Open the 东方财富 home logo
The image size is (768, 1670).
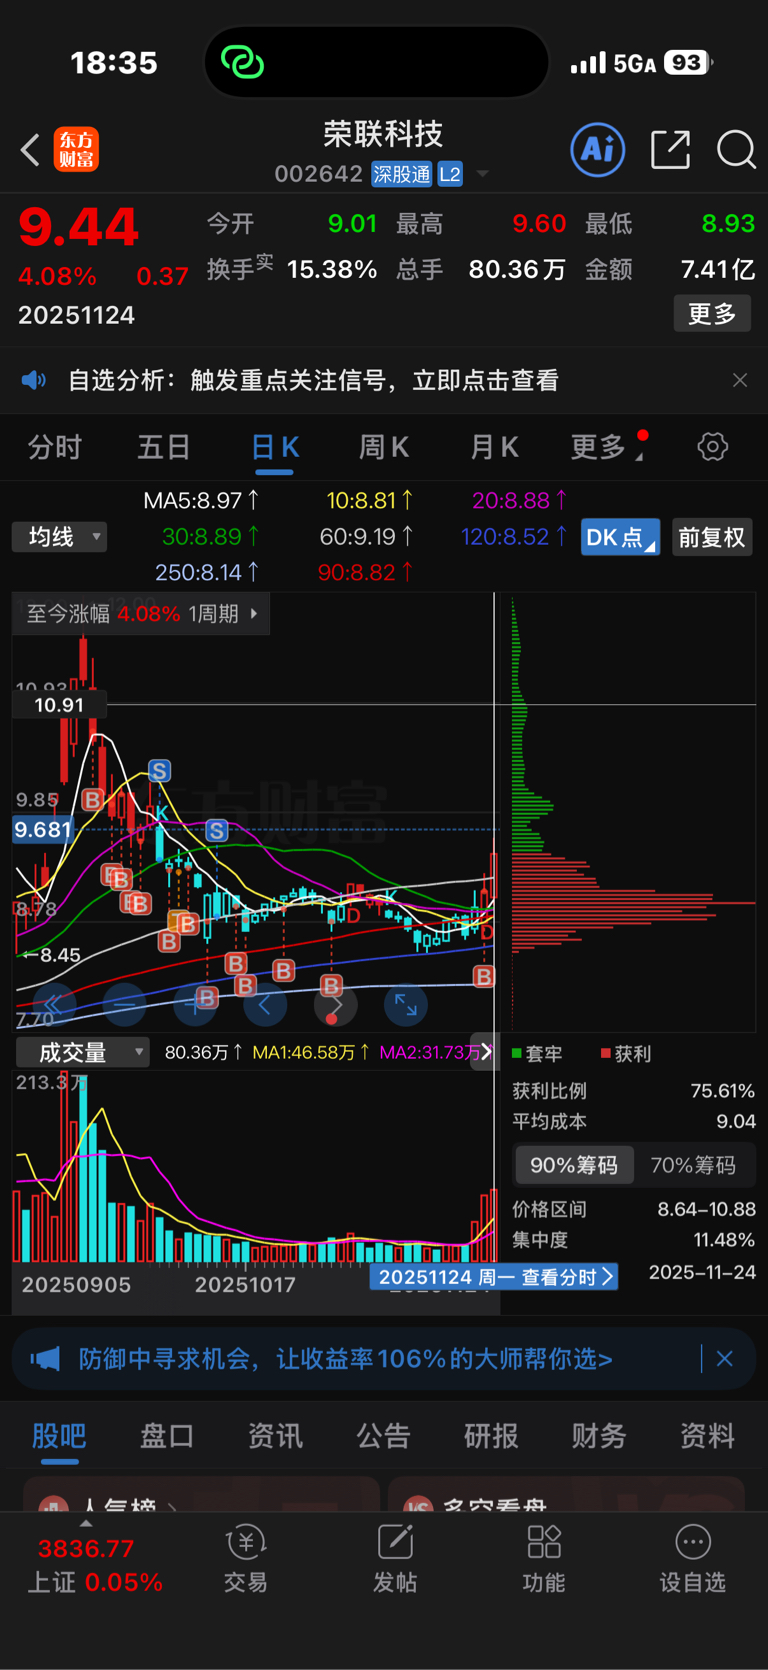tap(76, 150)
